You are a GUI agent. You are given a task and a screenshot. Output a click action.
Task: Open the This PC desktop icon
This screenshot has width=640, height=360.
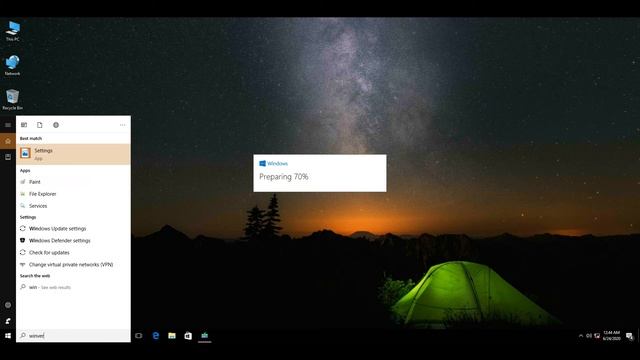(13, 31)
